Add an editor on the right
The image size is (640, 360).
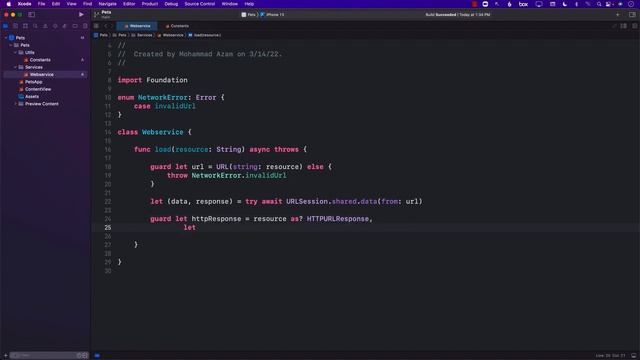pyautogui.click(x=634, y=26)
